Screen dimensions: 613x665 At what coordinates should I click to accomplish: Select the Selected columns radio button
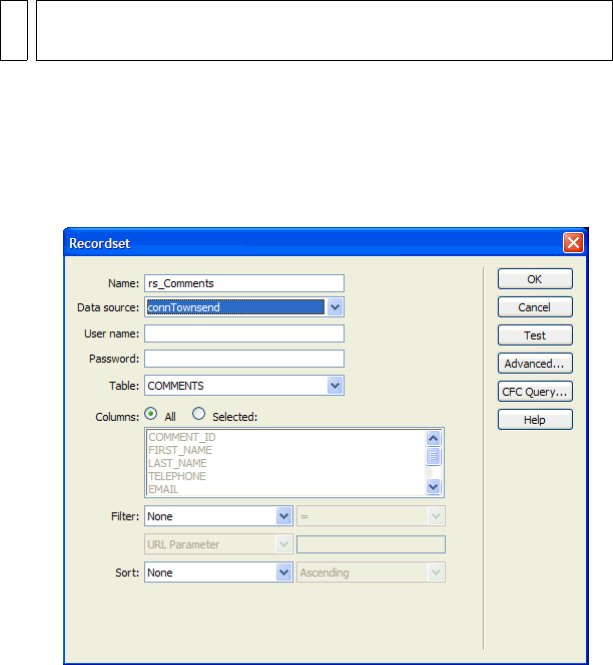coord(199,414)
